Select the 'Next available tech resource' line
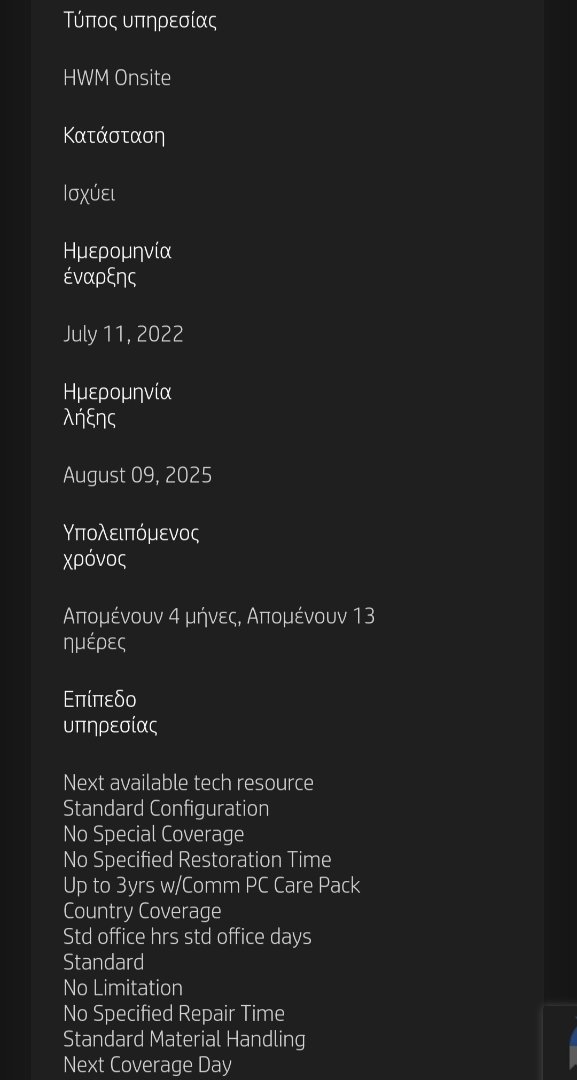 coord(189,783)
